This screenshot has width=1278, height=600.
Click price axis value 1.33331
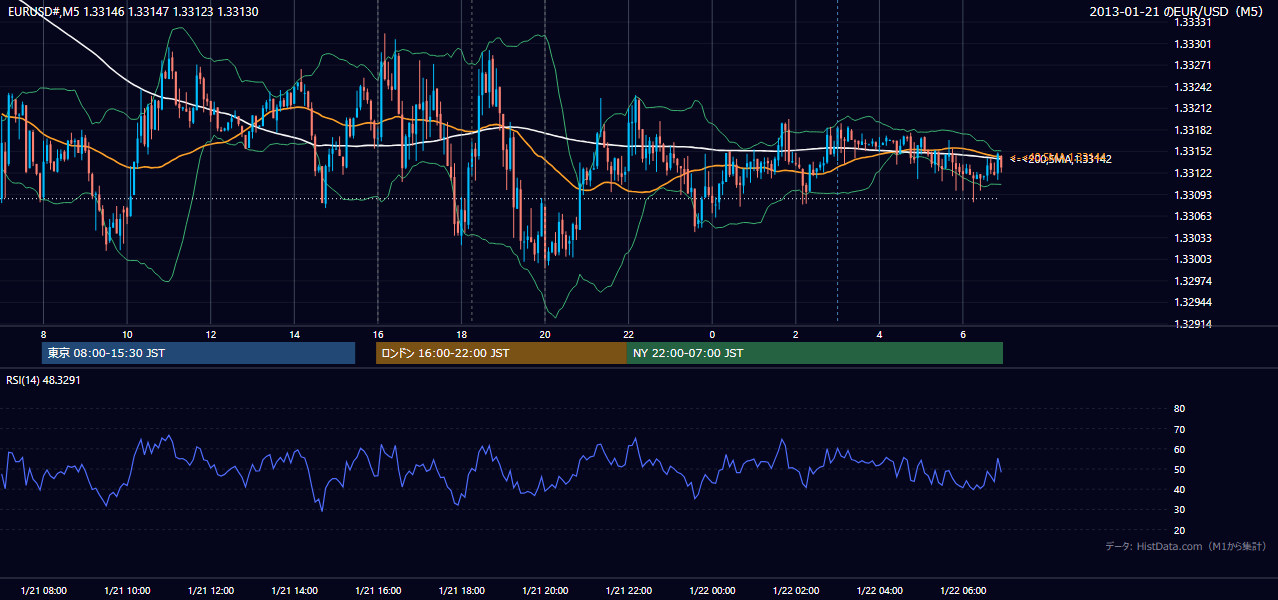(1193, 22)
